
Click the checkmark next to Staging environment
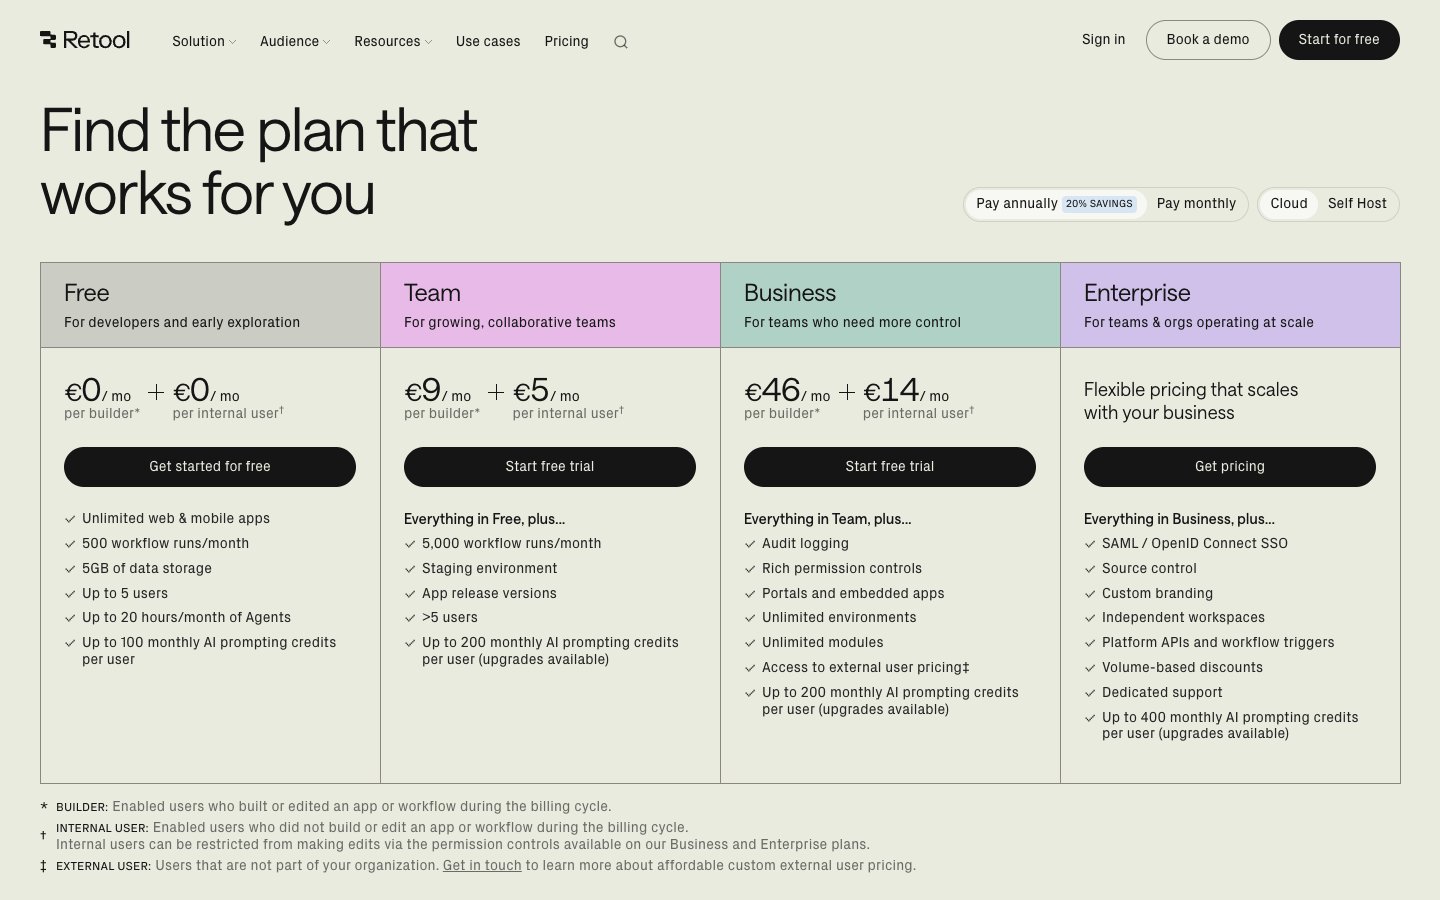pos(410,568)
